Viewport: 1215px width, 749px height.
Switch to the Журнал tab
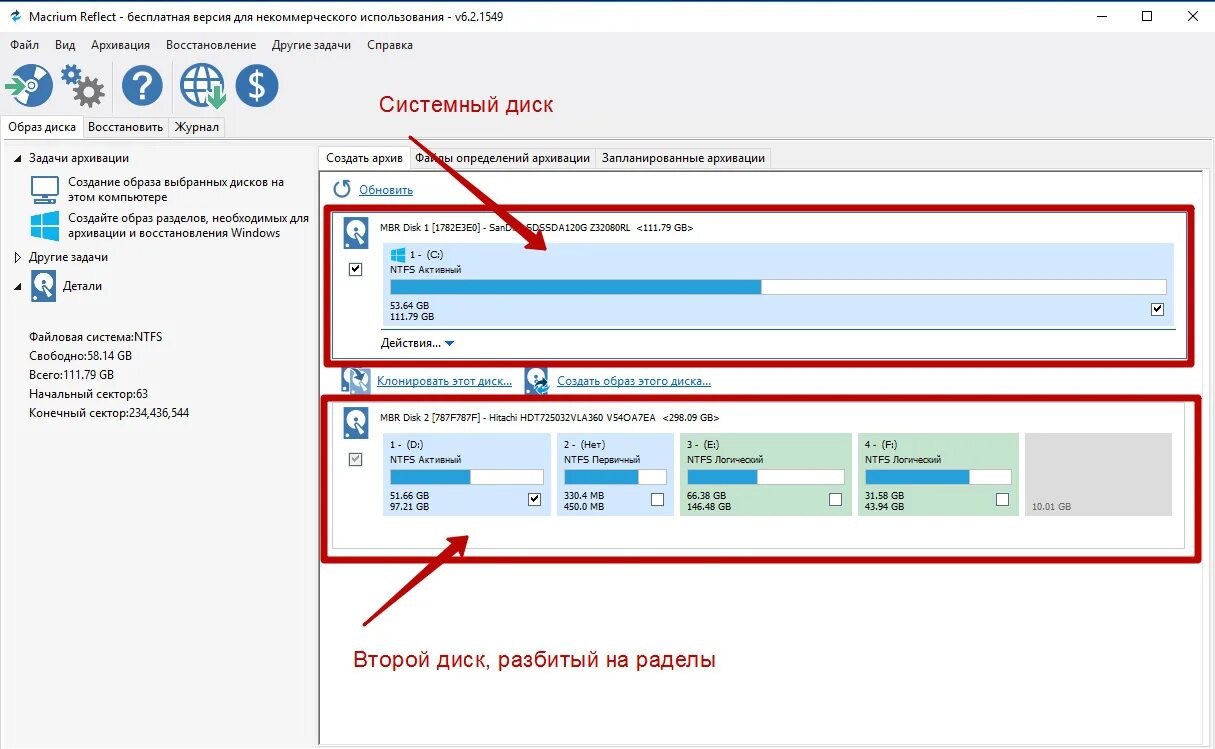[196, 127]
